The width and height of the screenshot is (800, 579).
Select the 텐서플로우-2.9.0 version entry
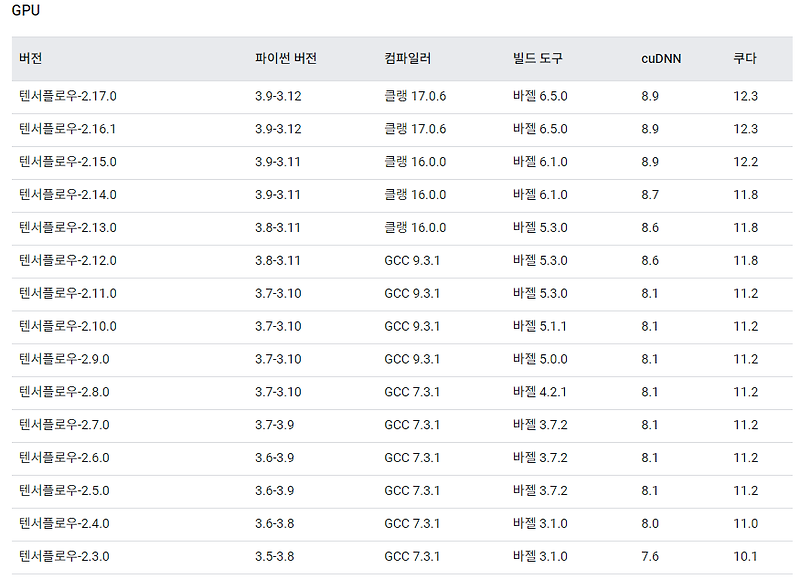point(63,358)
